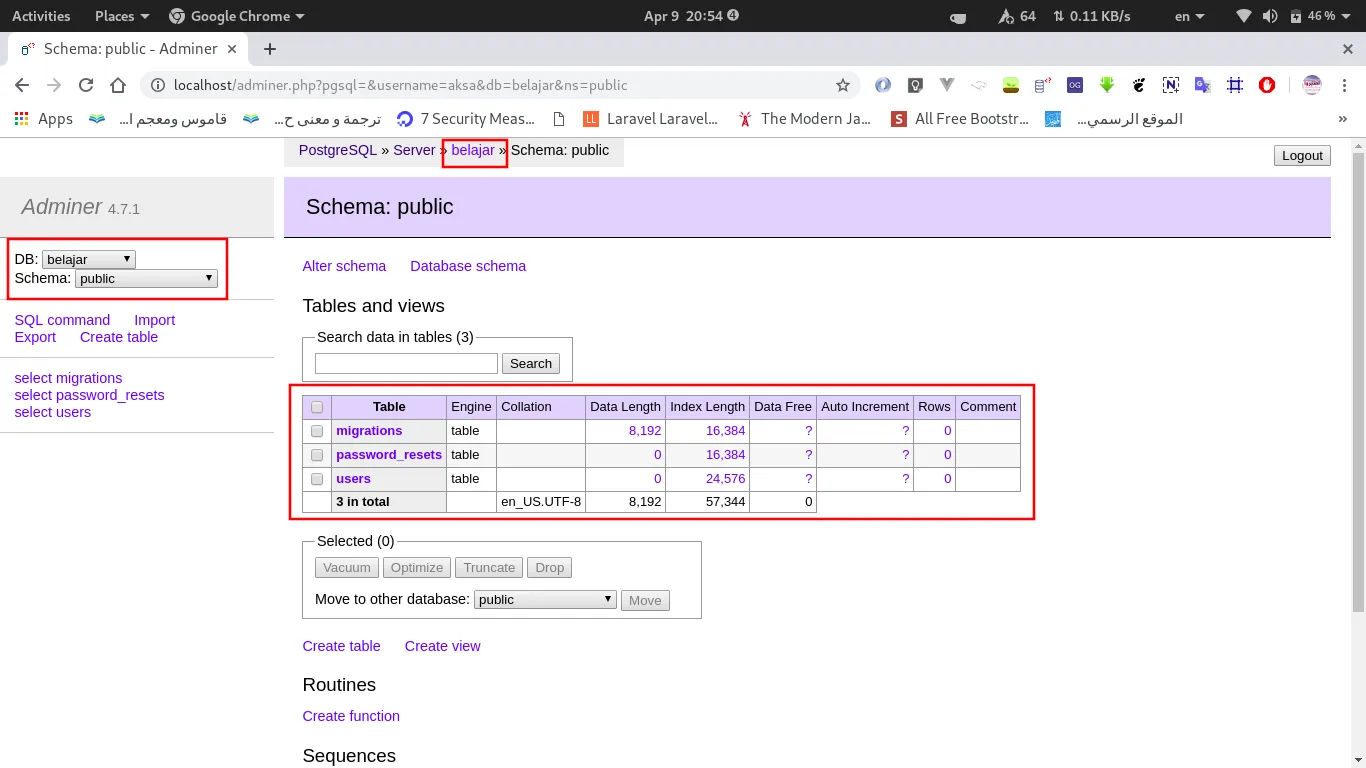The image size is (1366, 768).
Task: Click the database extension icon
Action: 1043,85
